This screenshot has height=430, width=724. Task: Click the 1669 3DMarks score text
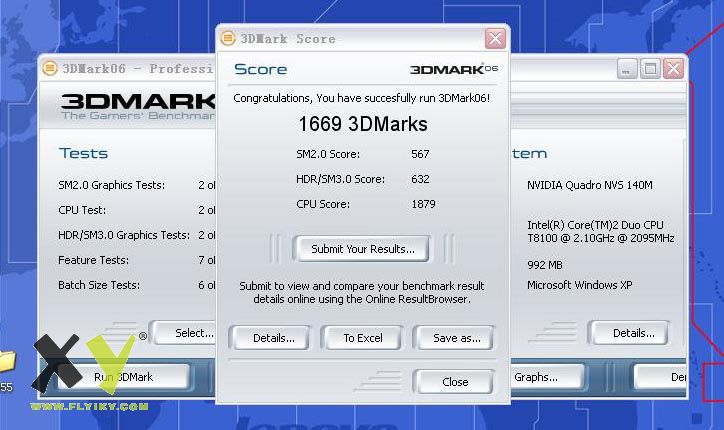point(363,124)
